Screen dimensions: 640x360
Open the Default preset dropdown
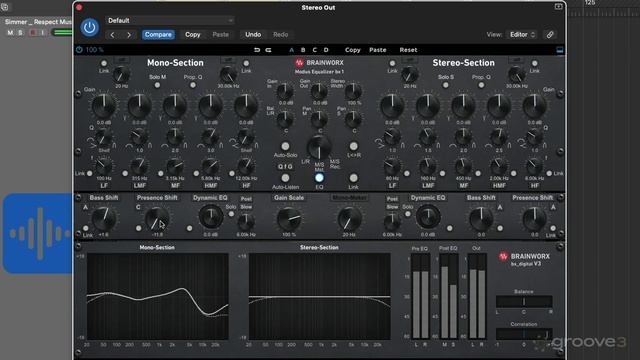(170, 20)
